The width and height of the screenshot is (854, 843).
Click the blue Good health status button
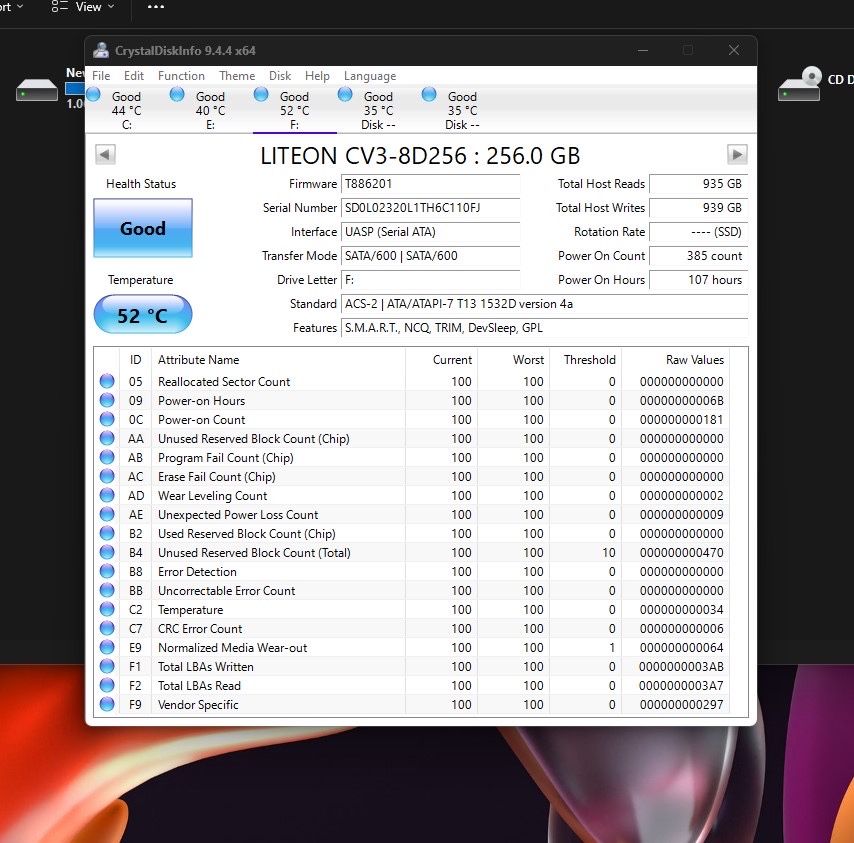click(x=143, y=228)
